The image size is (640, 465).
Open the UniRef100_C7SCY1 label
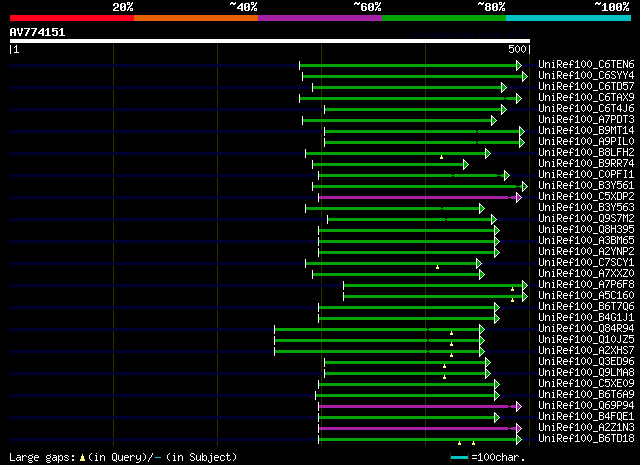(x=586, y=263)
